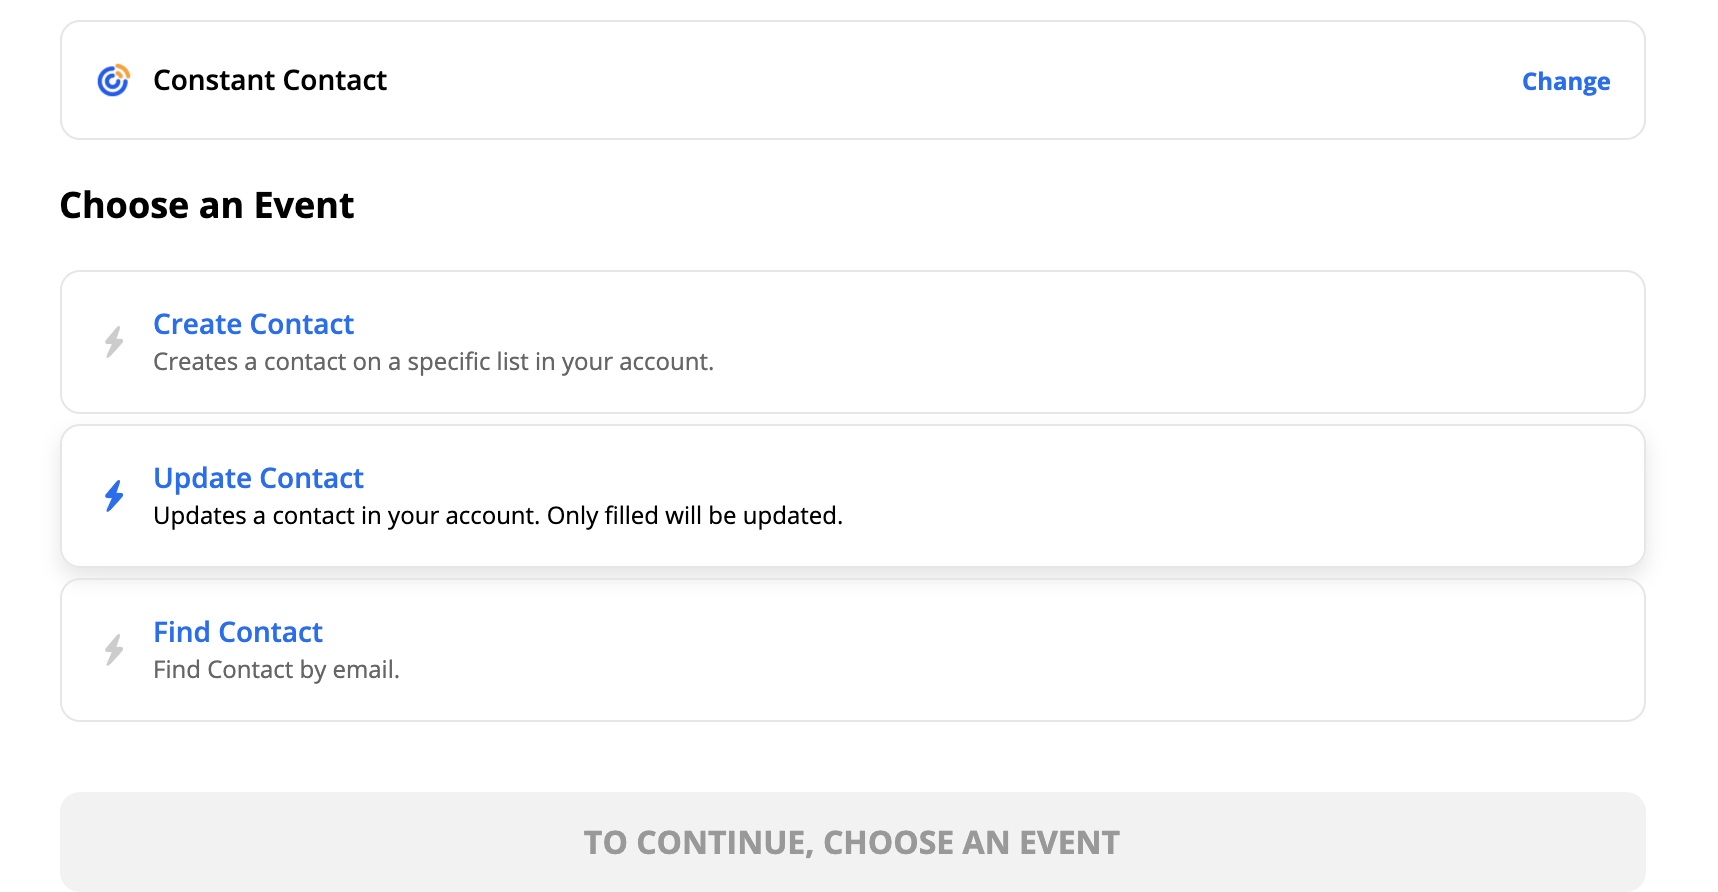The image size is (1718, 892).
Task: Change the selected Constant Contact app
Action: pos(1565,81)
